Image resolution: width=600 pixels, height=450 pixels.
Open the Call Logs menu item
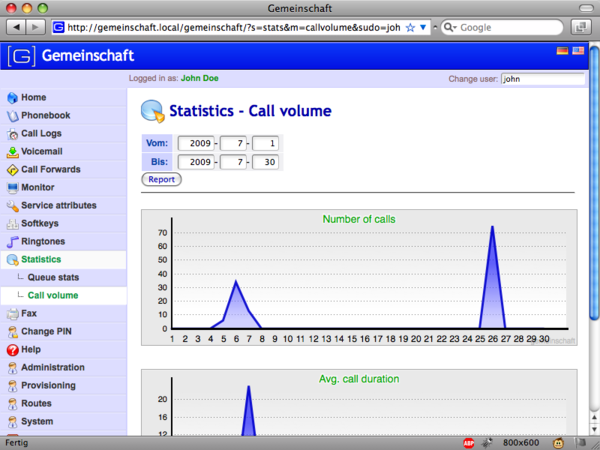coord(41,134)
